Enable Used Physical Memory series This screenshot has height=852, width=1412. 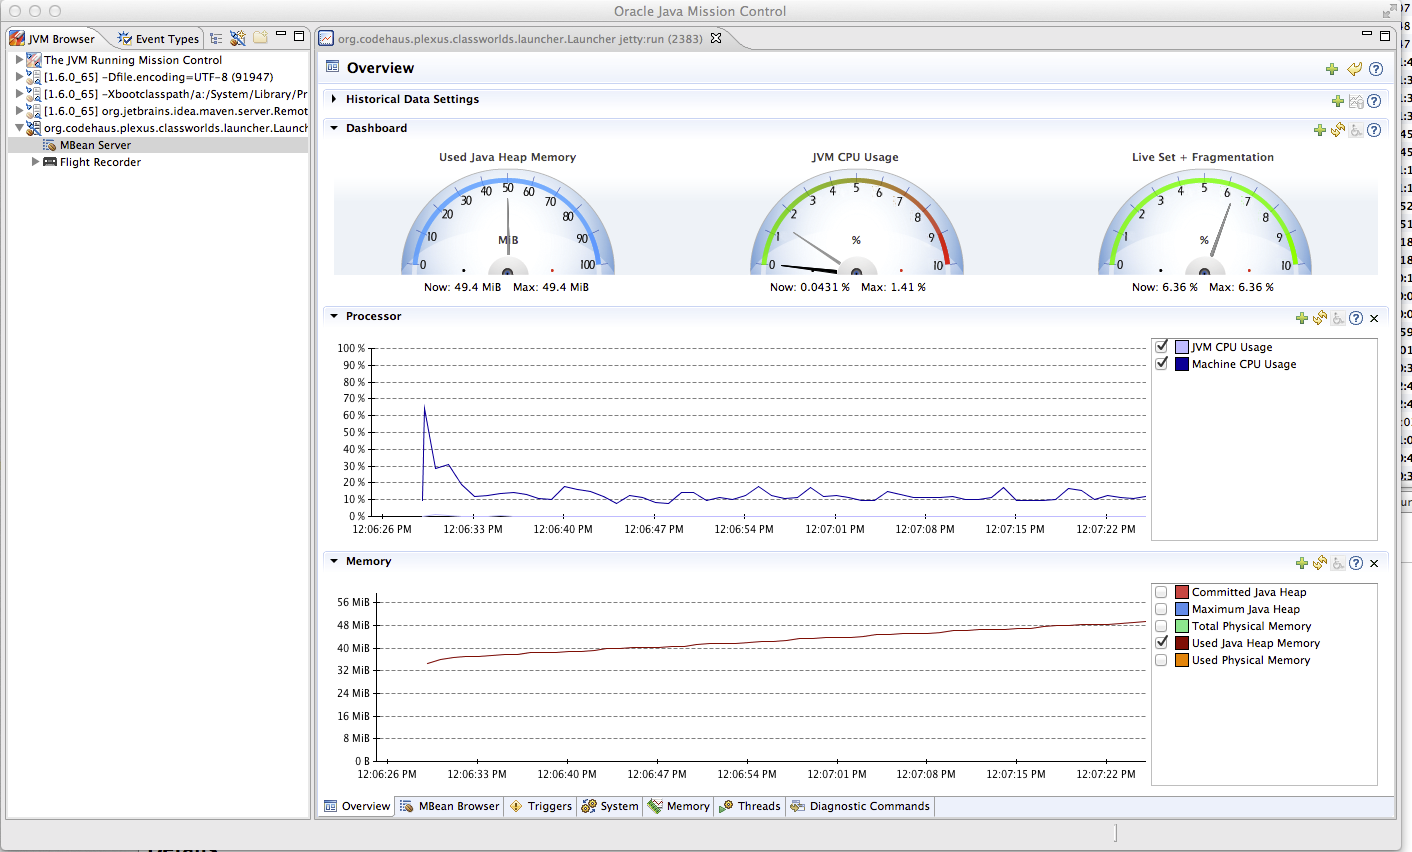1161,660
